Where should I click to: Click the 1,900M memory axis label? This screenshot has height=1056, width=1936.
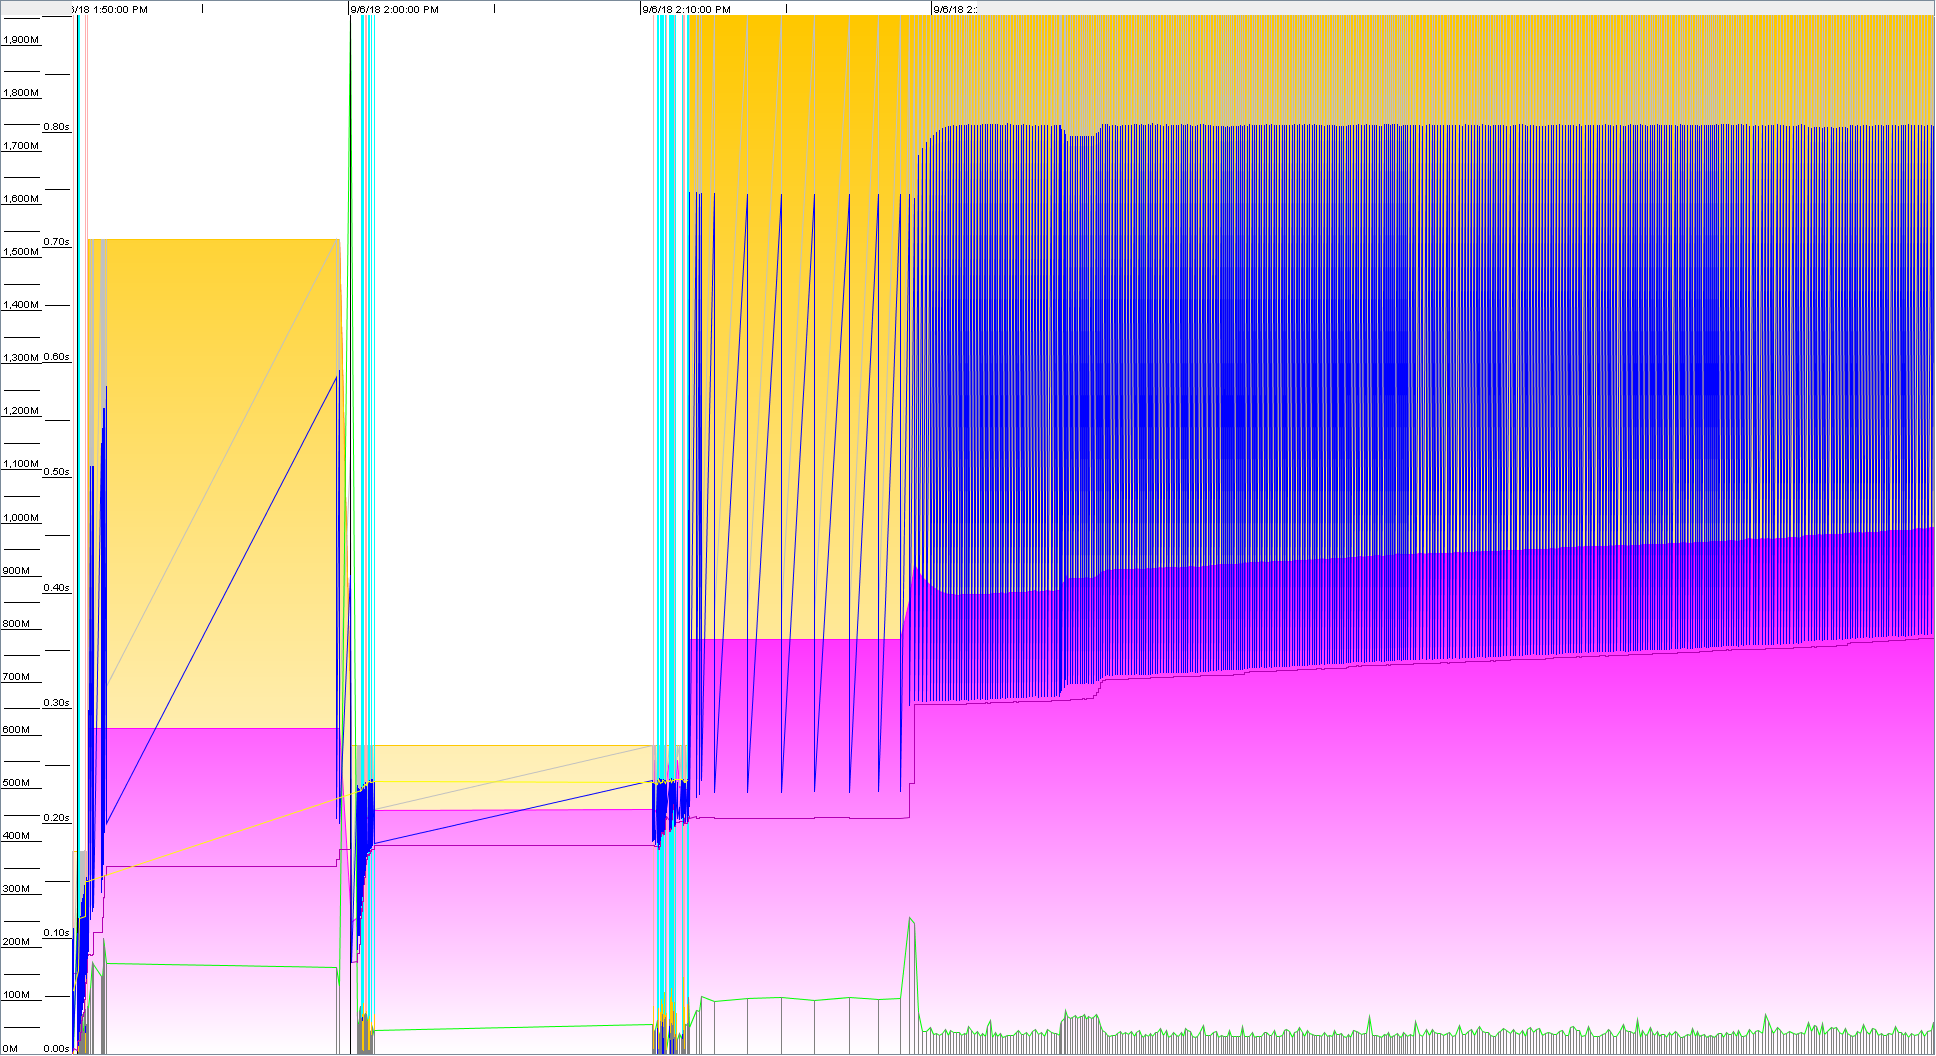pos(21,40)
